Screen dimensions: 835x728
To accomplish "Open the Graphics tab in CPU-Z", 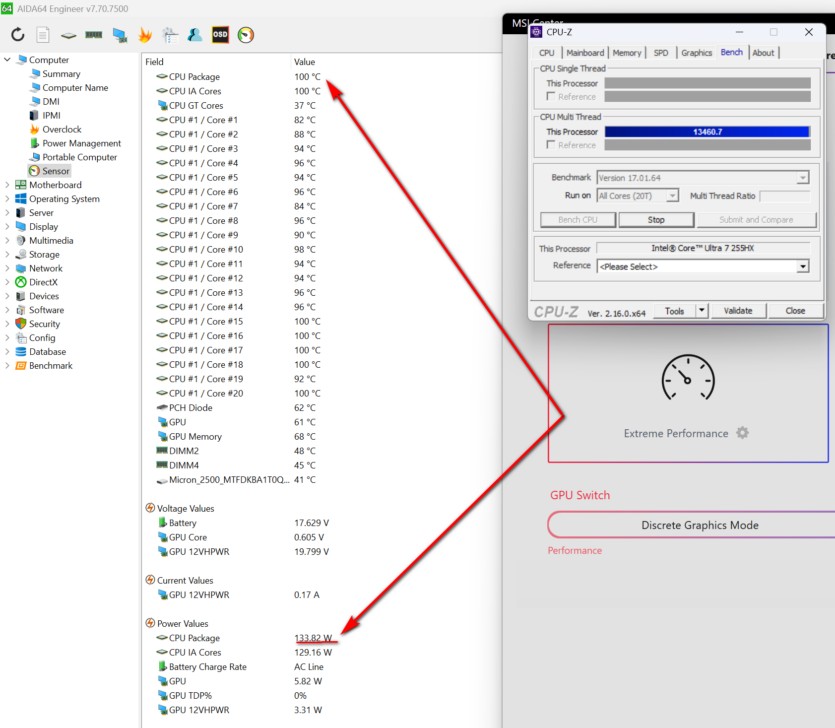I will [696, 53].
